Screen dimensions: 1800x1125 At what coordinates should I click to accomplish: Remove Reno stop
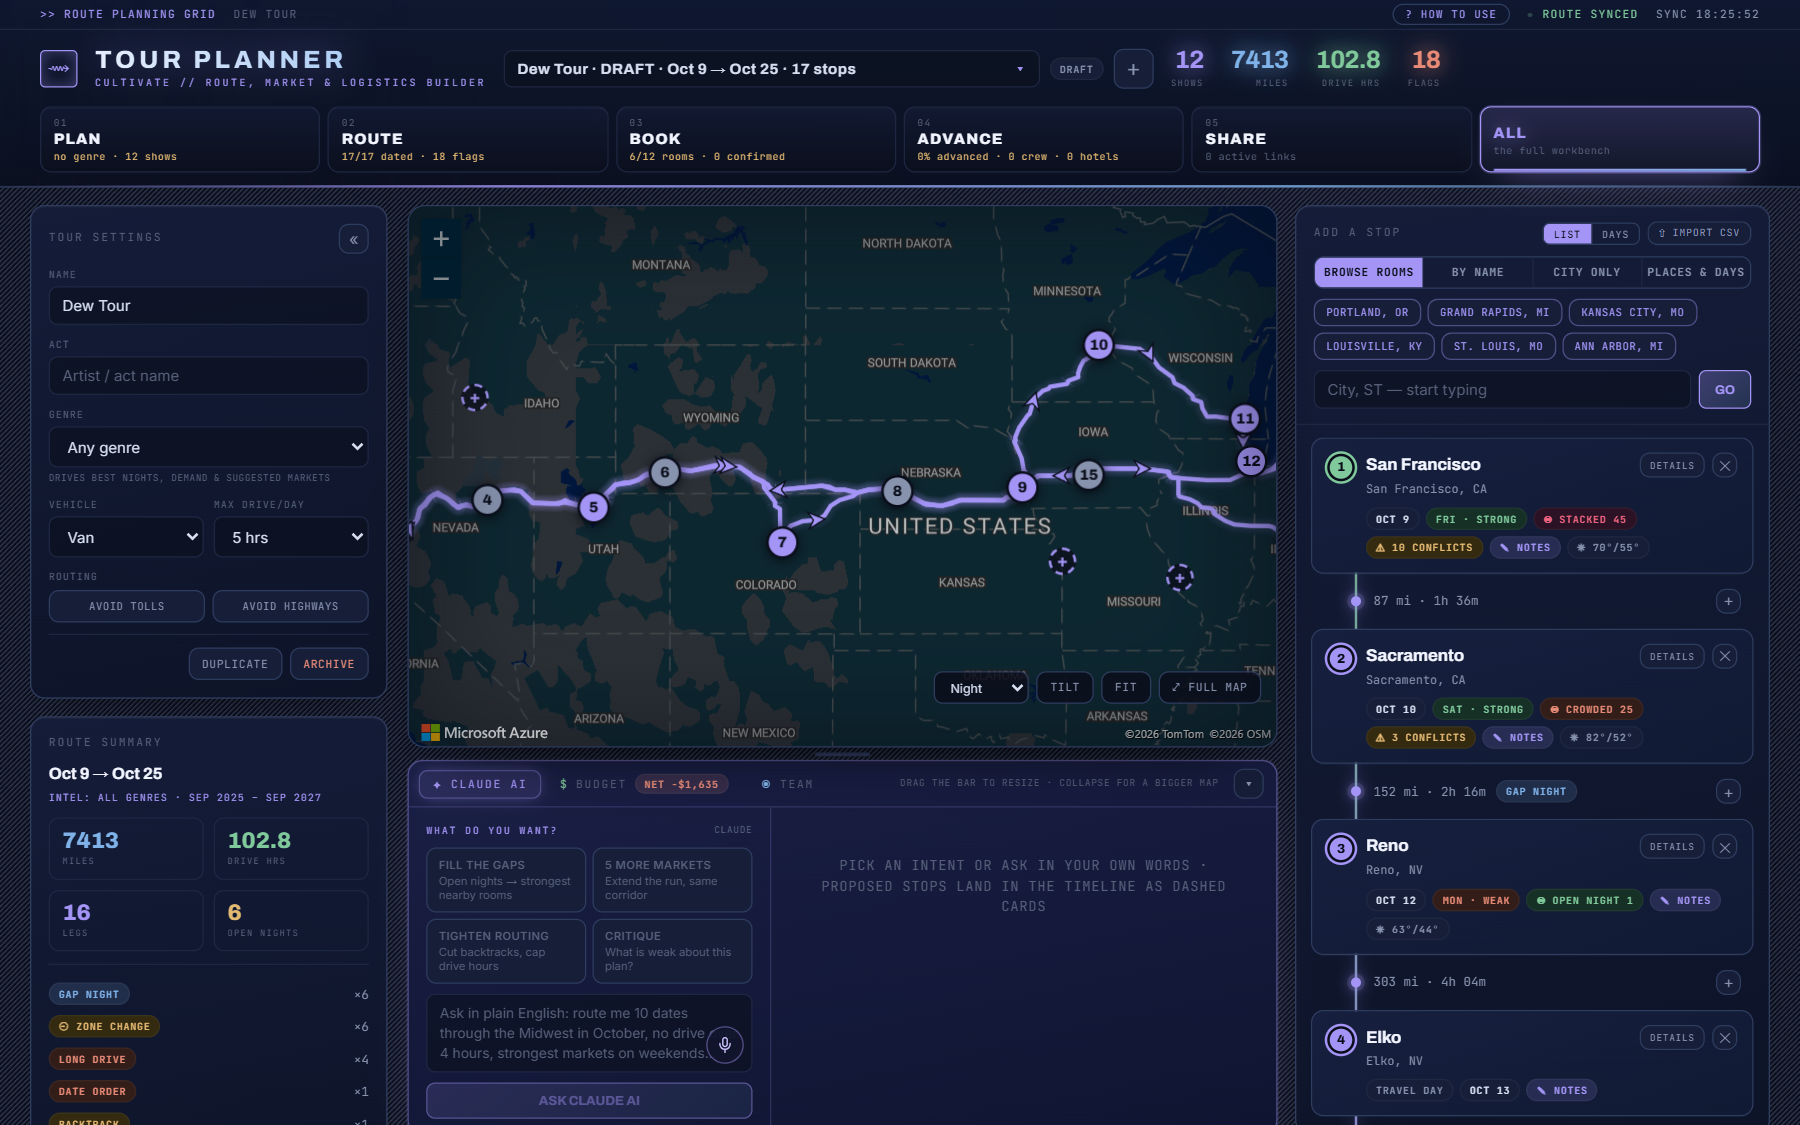[x=1724, y=847]
